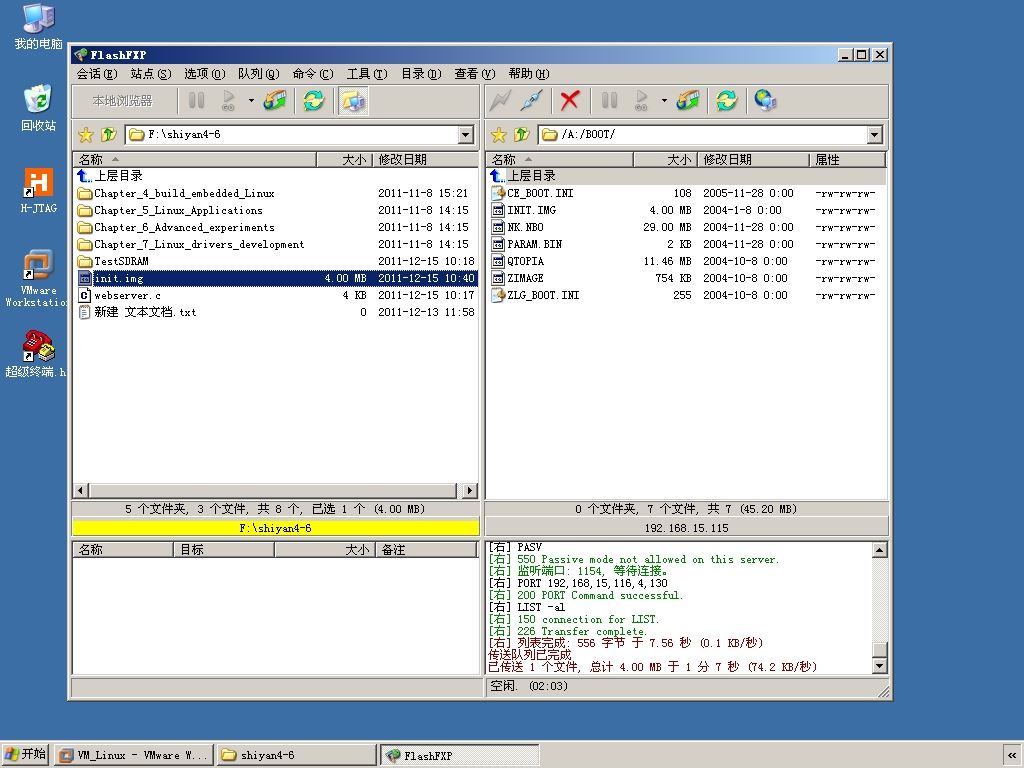Open the 站点(S) menu

(x=151, y=74)
